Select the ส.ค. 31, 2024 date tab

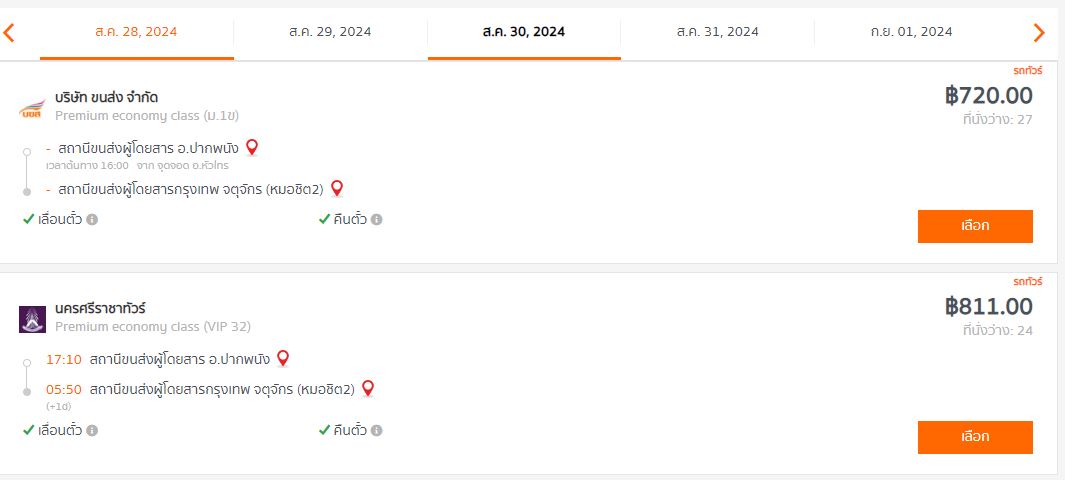717,32
